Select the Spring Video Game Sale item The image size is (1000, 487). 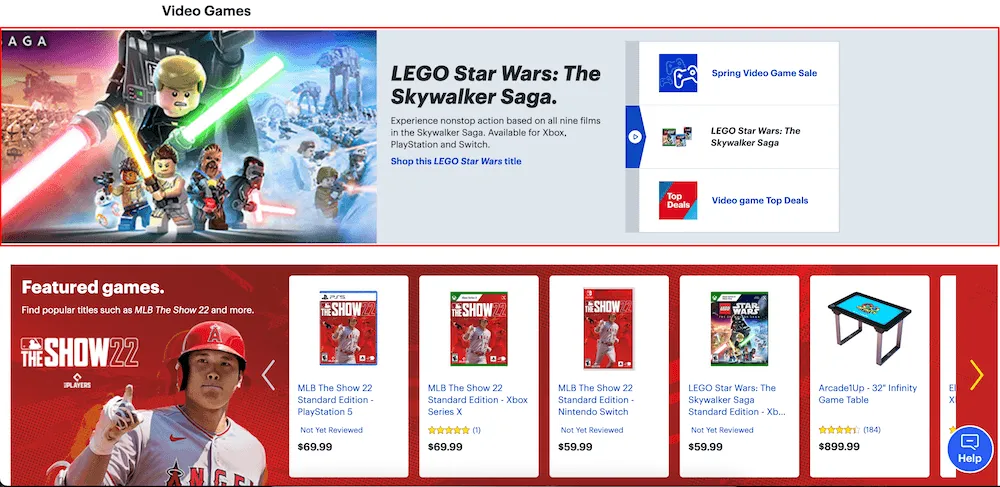tap(739, 73)
